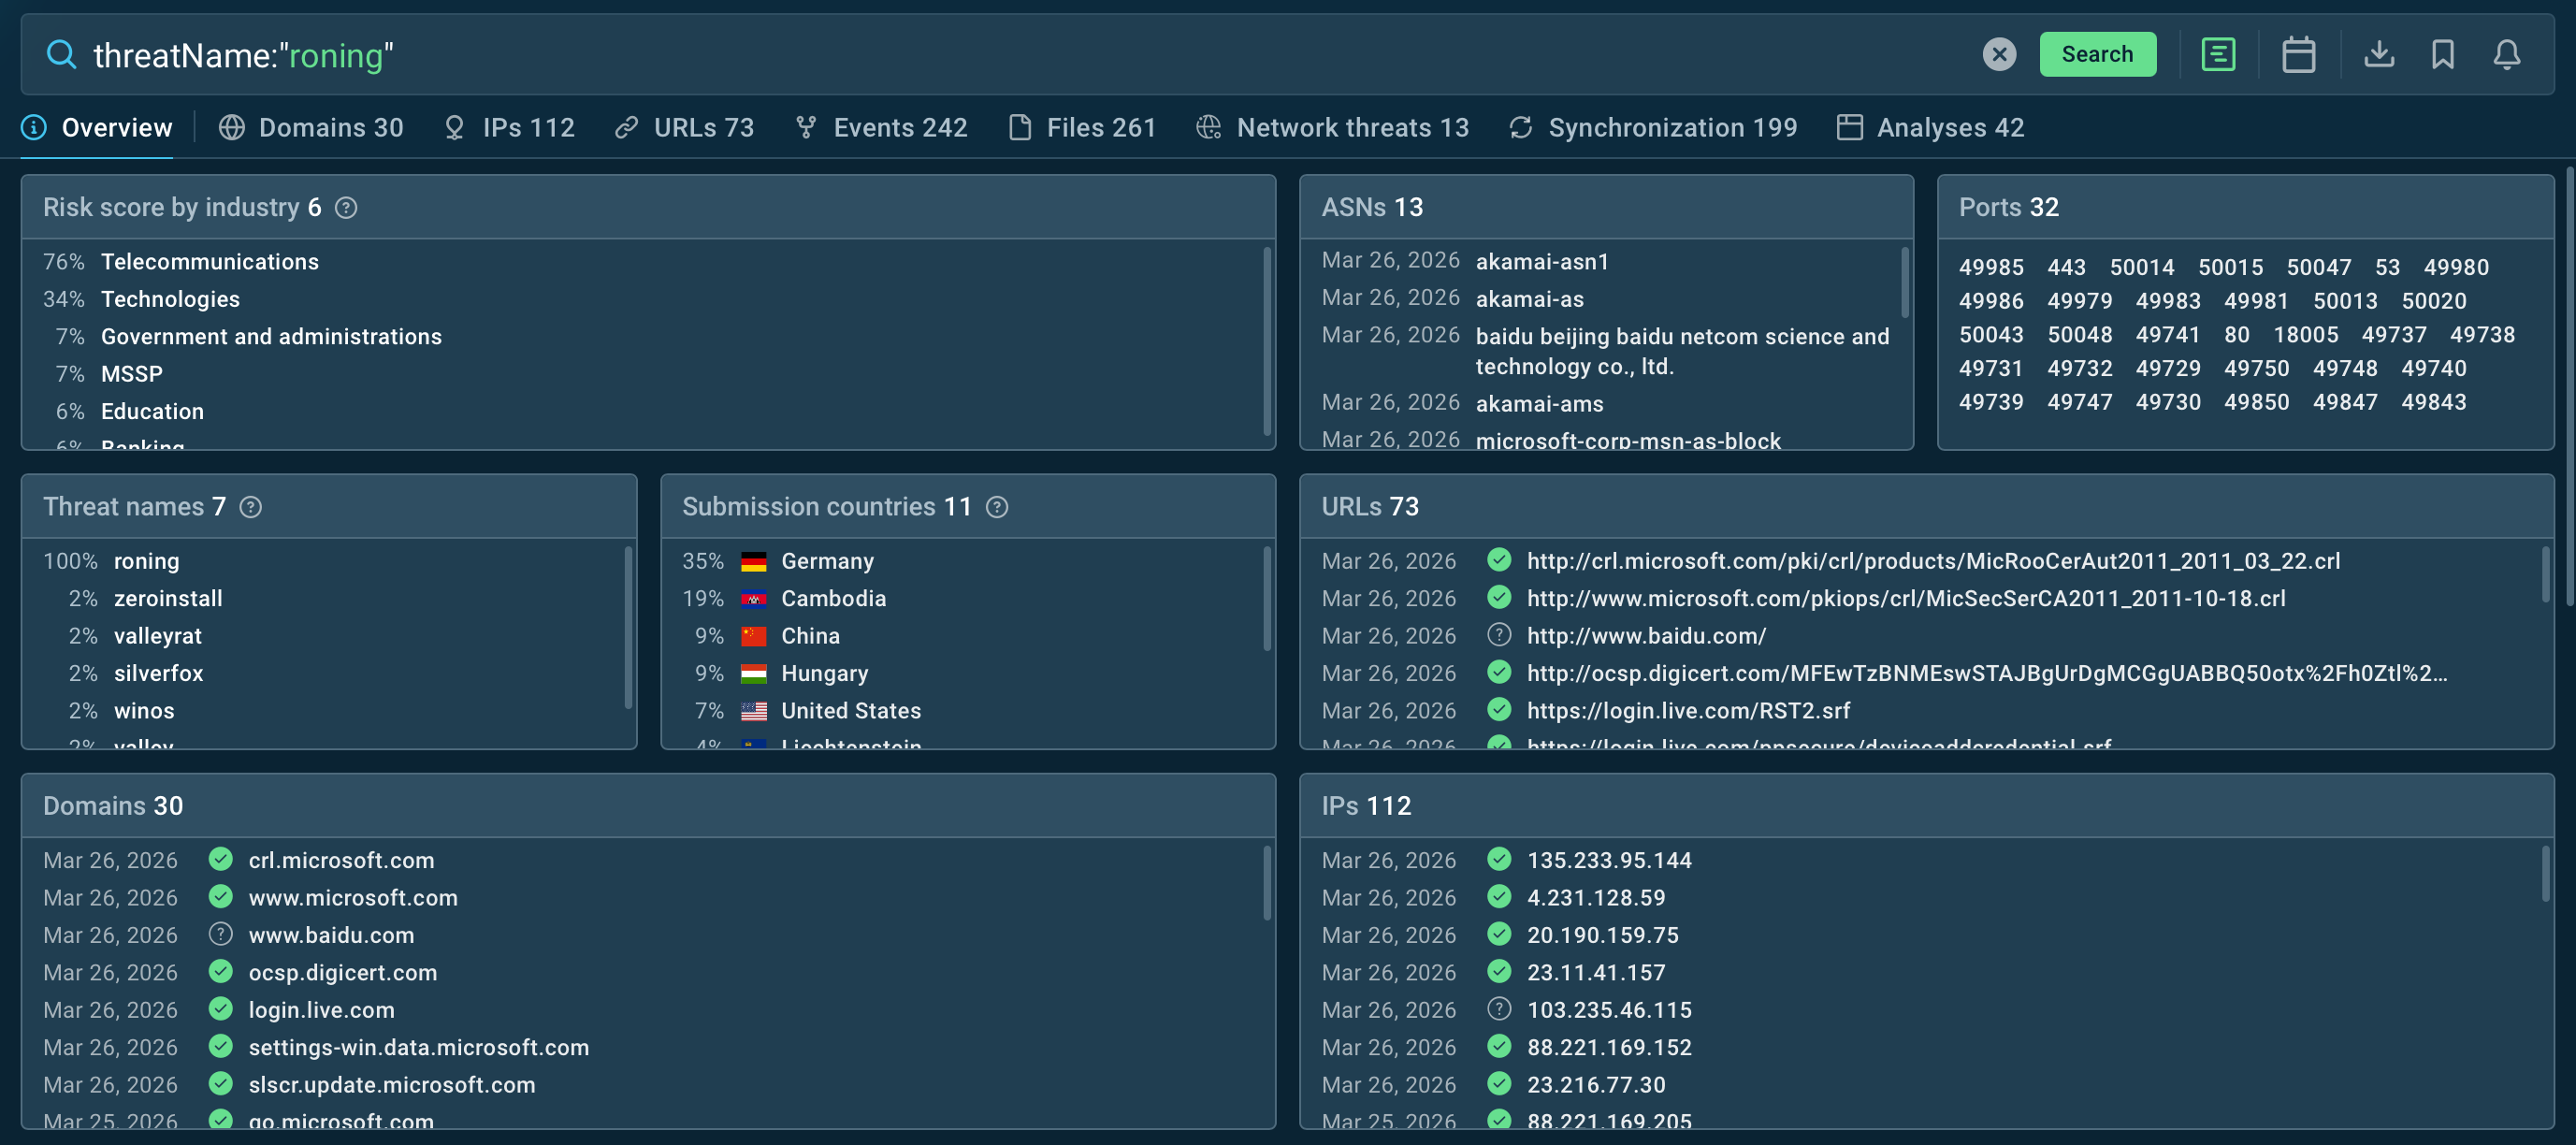Image resolution: width=2576 pixels, height=1145 pixels.
Task: Click the green check icon next to crl.microsoft.com
Action: tap(219, 859)
